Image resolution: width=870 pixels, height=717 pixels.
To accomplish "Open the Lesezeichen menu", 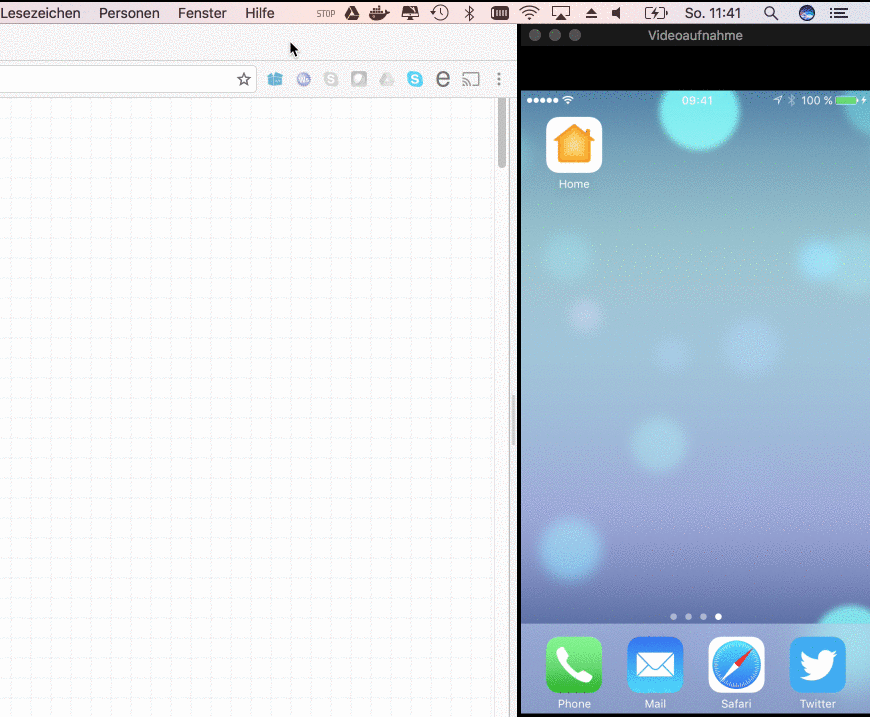I will coord(41,13).
